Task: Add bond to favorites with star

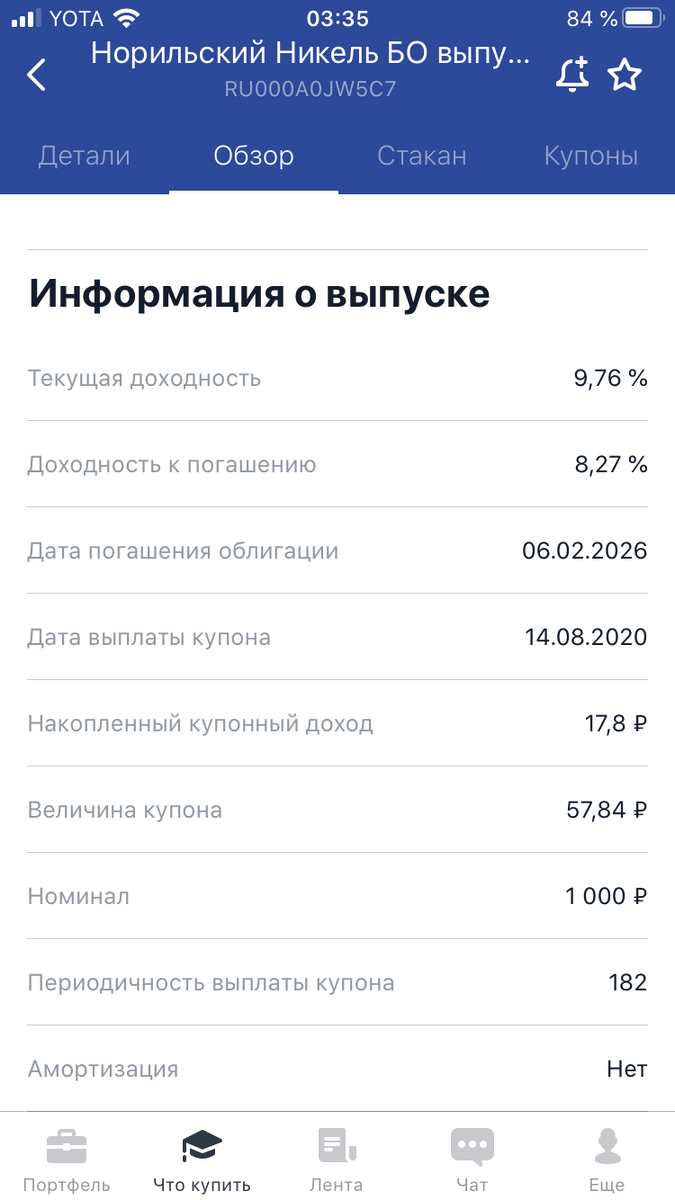Action: (625, 74)
